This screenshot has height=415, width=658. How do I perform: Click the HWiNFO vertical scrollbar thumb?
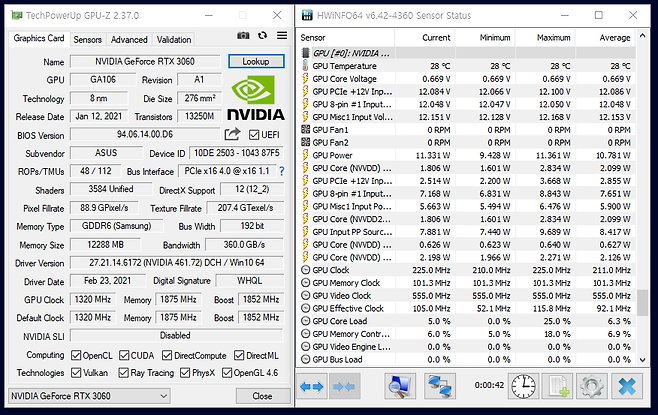pyautogui.click(x=642, y=302)
